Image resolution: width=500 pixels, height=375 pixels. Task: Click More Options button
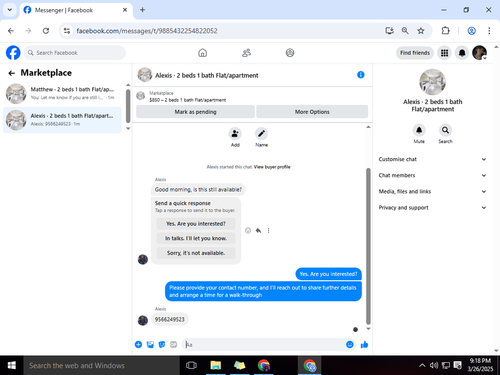click(312, 112)
